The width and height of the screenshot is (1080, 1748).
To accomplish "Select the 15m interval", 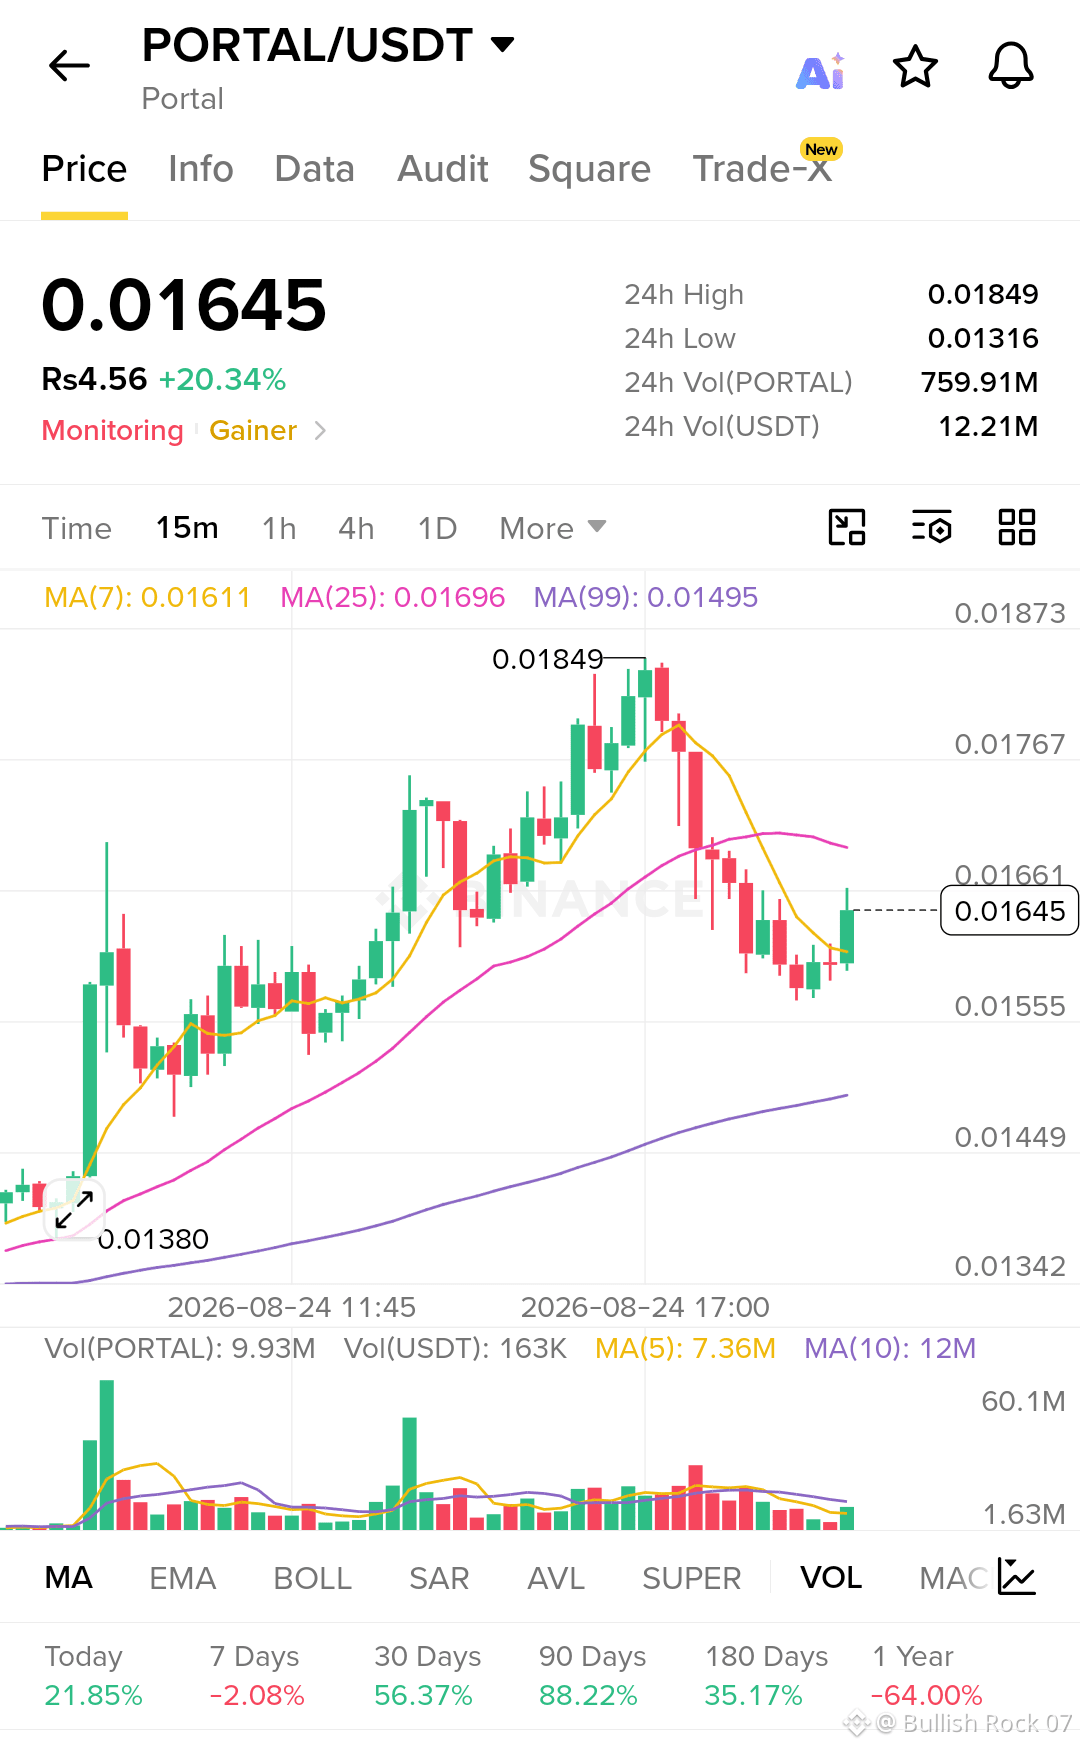I will tap(187, 527).
